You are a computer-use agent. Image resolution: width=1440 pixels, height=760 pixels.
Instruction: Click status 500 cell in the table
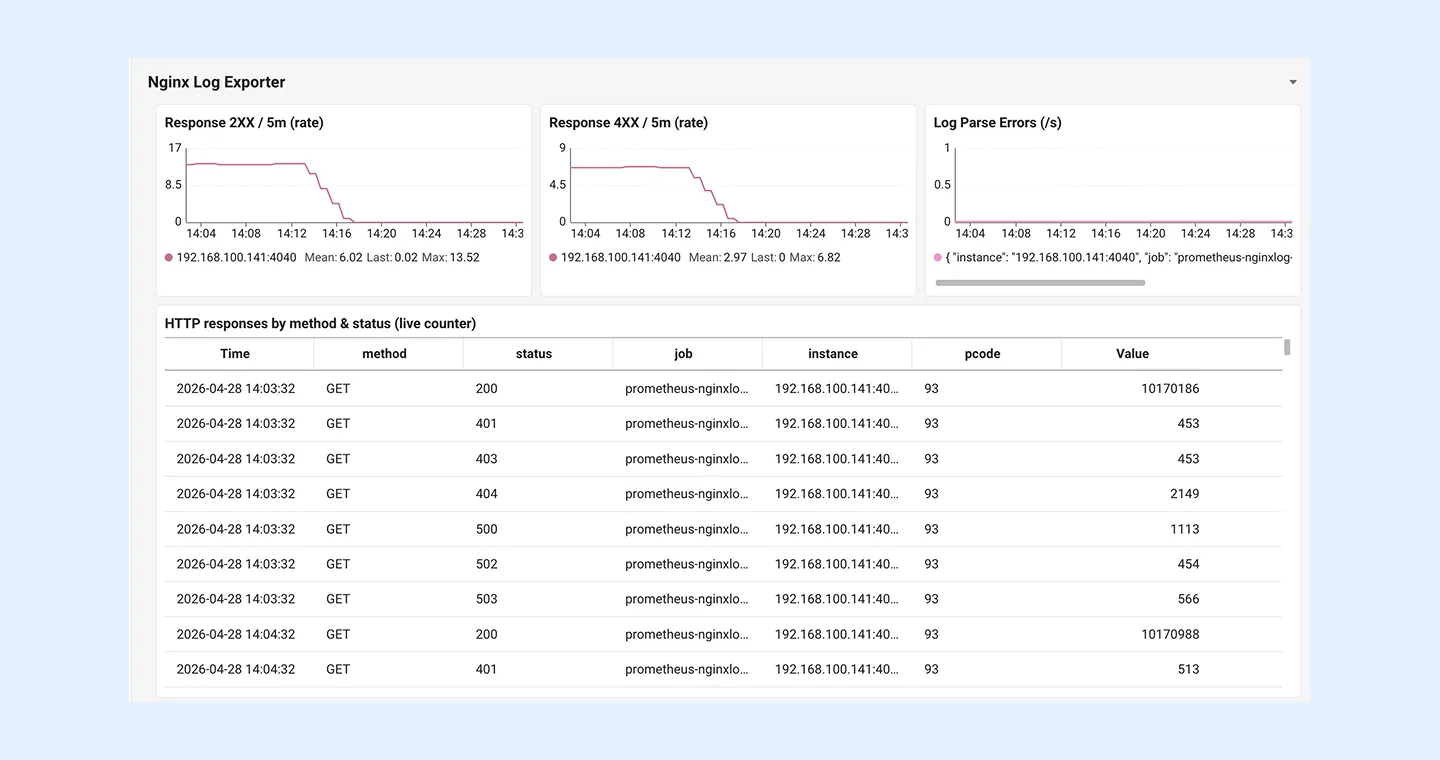(x=486, y=529)
